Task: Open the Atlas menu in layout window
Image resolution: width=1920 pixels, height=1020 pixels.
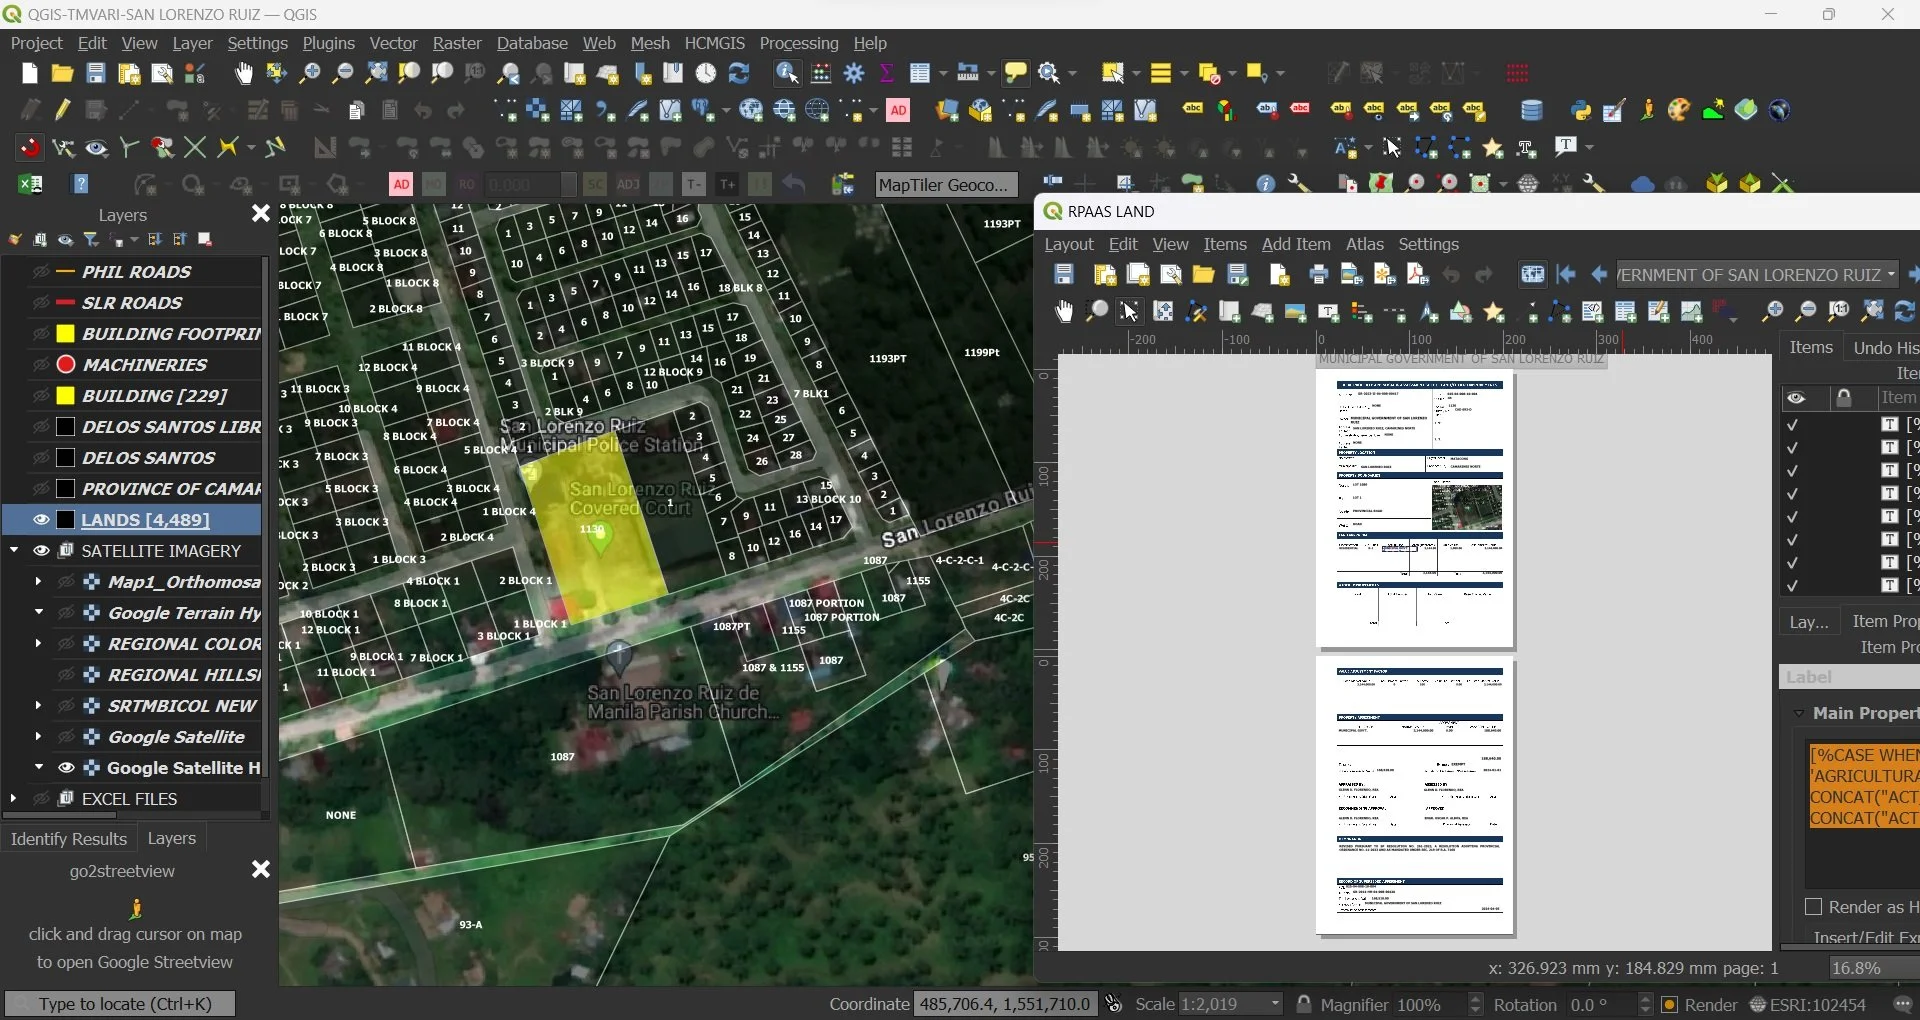Action: point(1364,245)
